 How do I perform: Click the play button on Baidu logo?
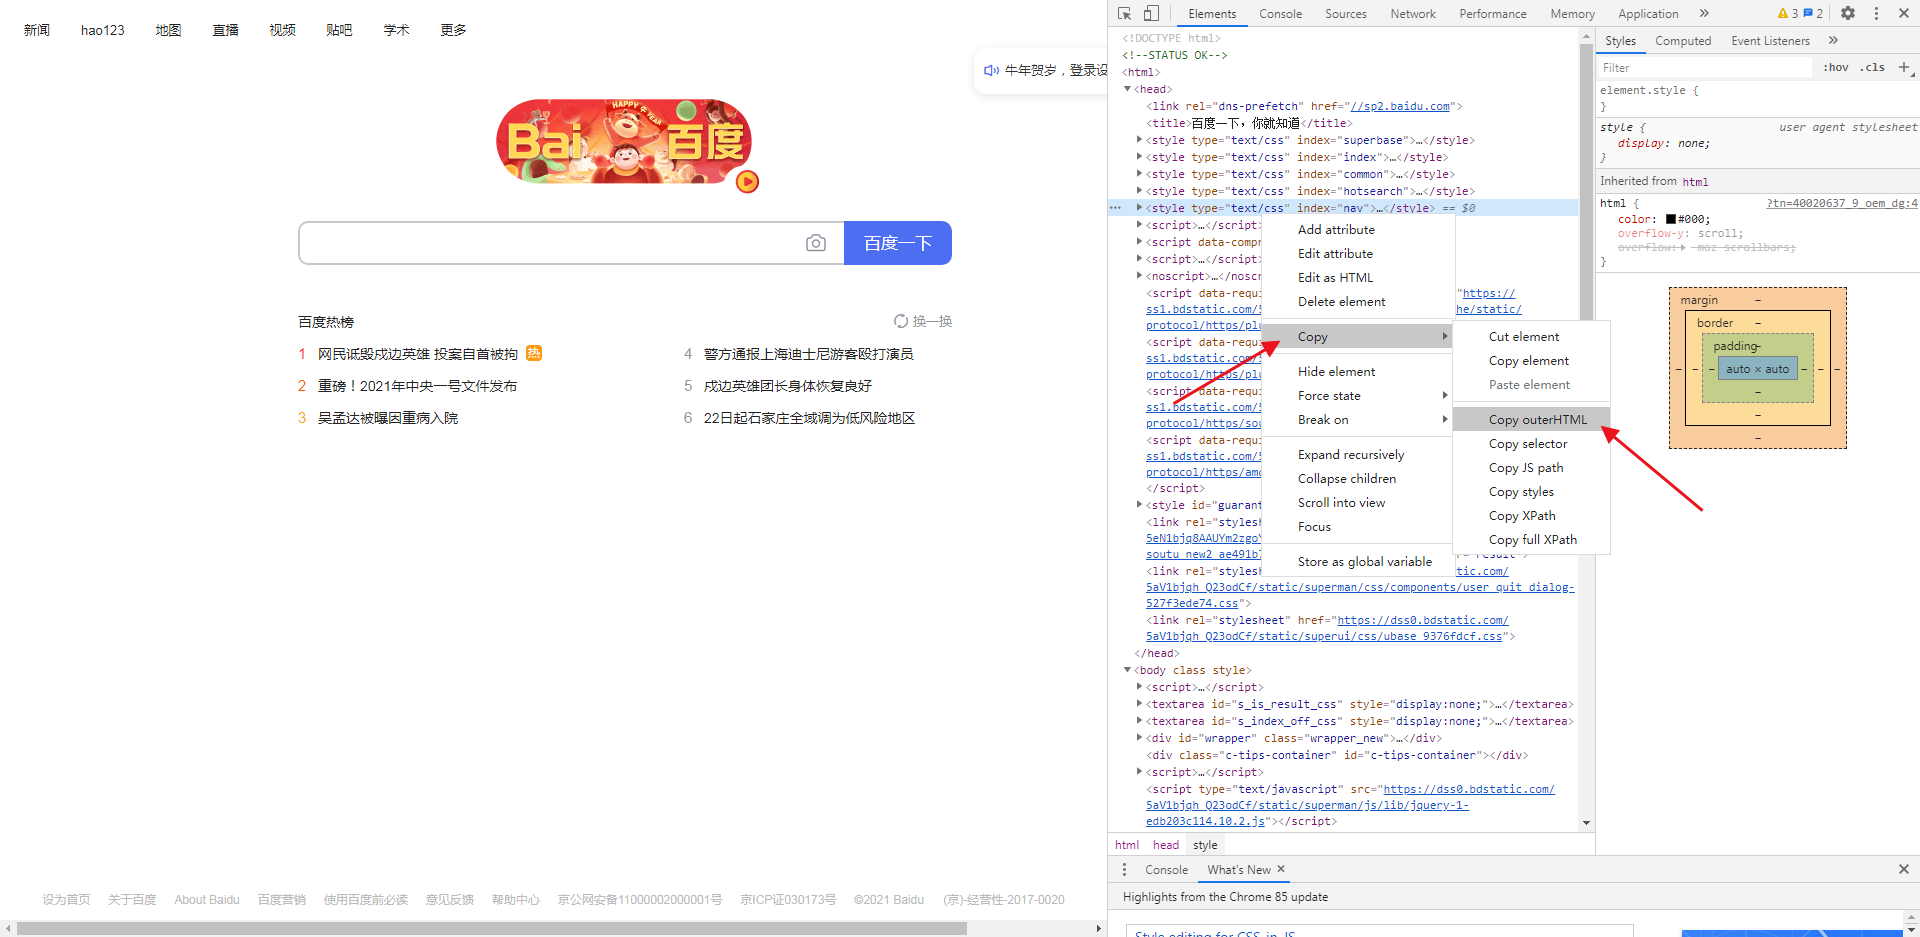click(x=747, y=182)
